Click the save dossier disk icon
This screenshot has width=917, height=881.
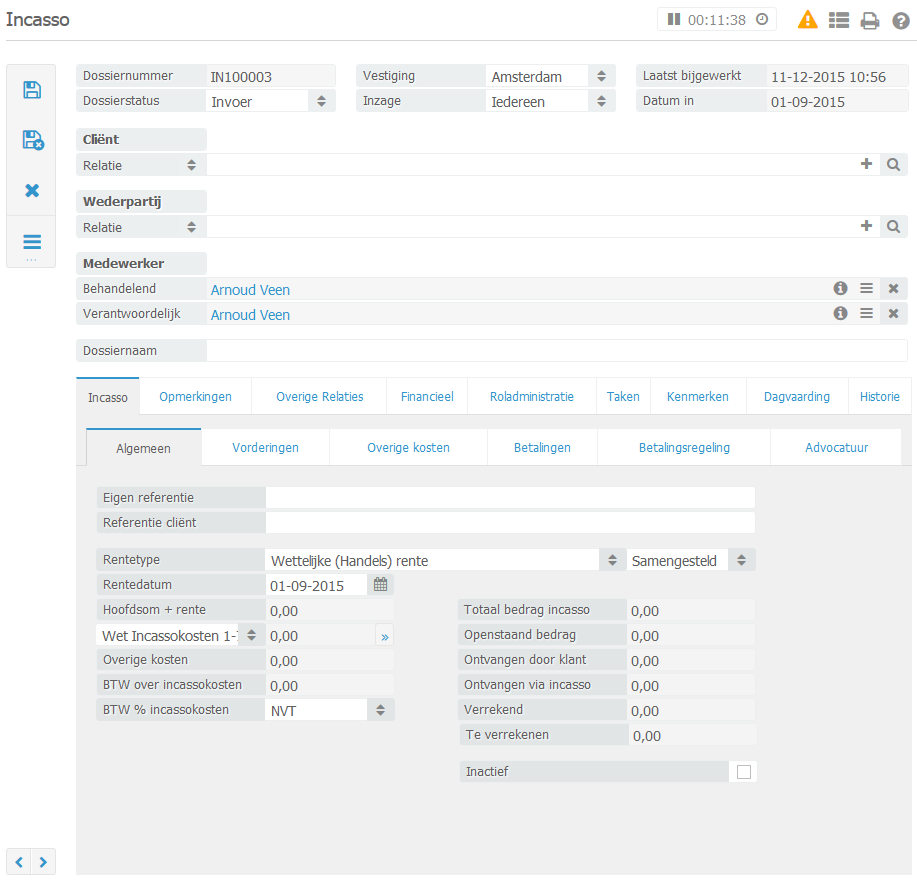tap(32, 90)
